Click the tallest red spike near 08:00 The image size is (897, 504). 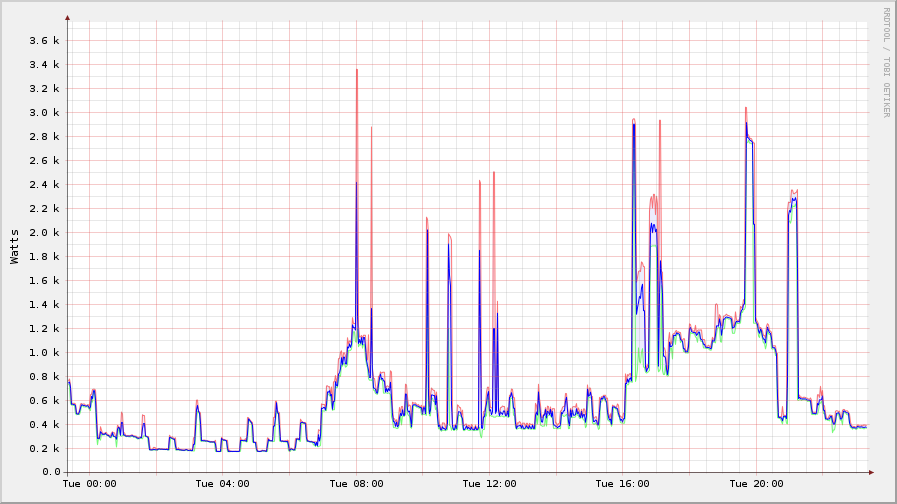click(x=356, y=72)
